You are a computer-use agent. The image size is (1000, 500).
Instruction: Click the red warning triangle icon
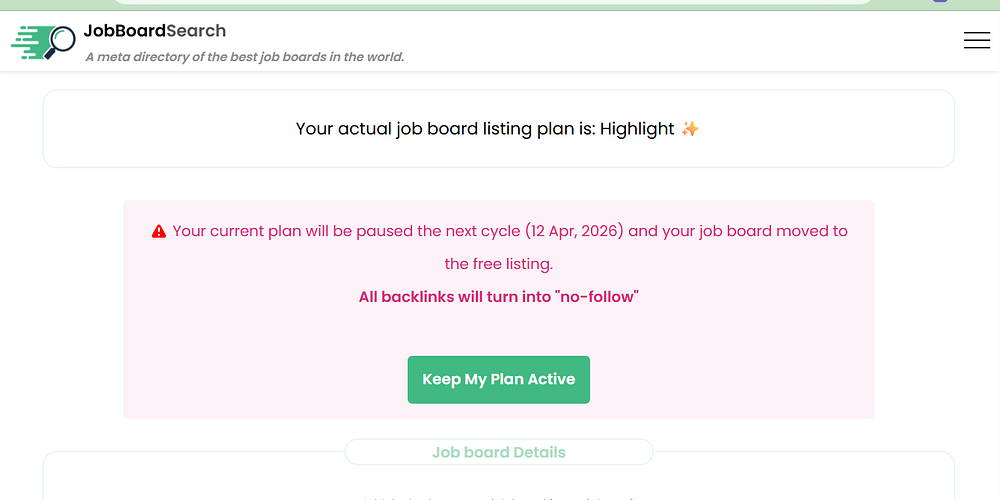click(x=159, y=232)
